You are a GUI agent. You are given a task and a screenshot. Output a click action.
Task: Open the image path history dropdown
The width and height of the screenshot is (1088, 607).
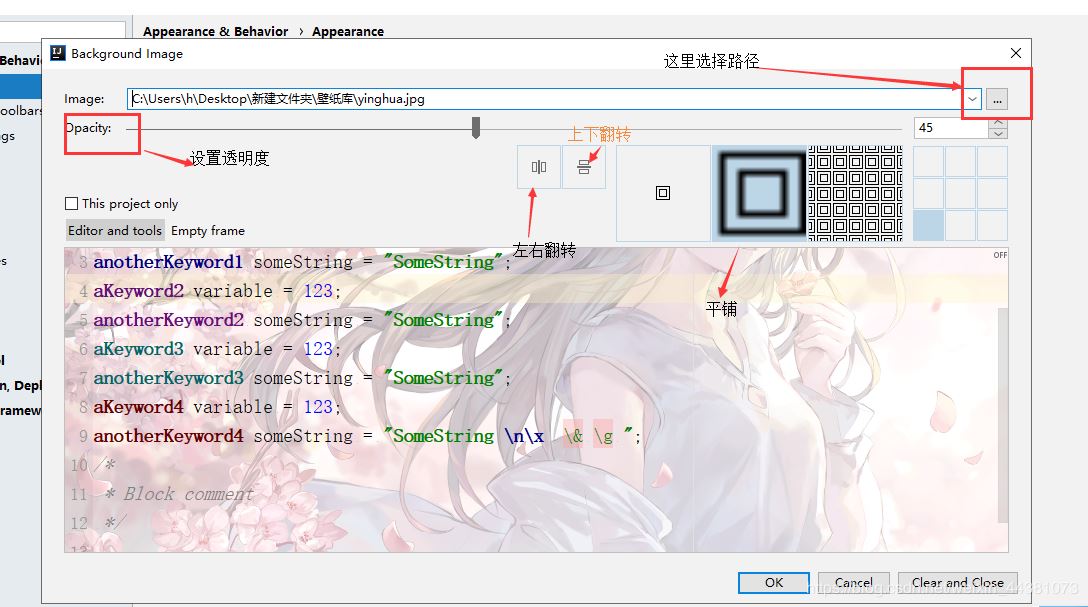point(970,98)
